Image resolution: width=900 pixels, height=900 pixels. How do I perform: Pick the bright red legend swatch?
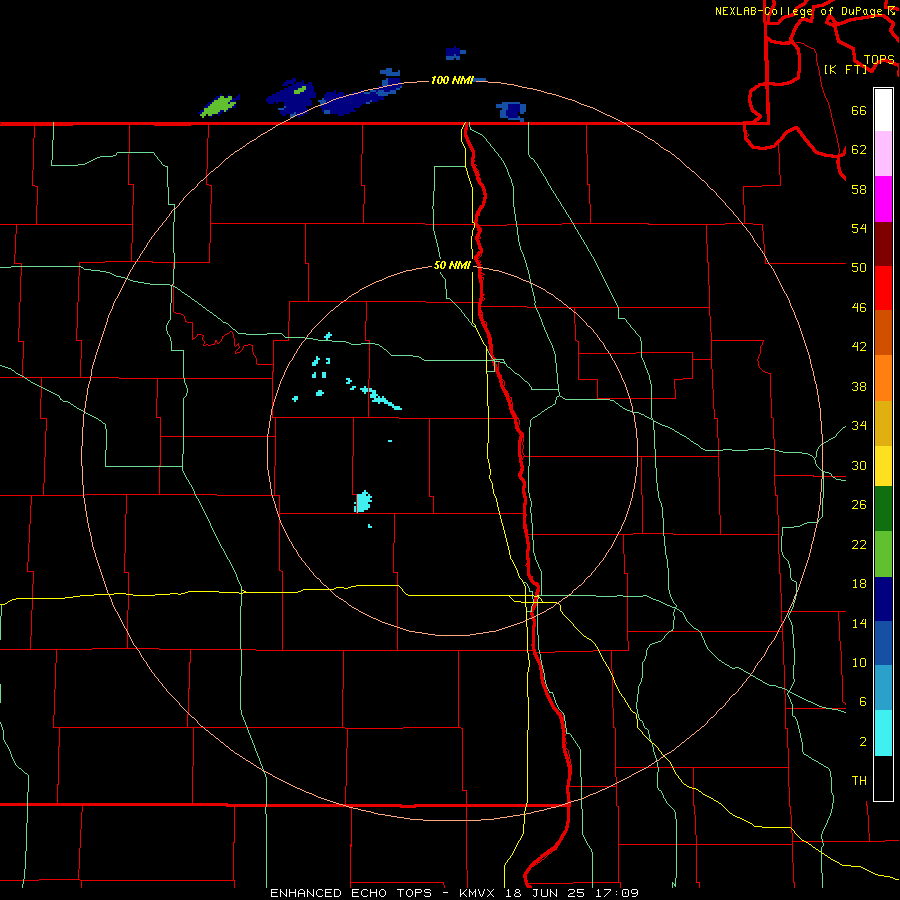883,288
